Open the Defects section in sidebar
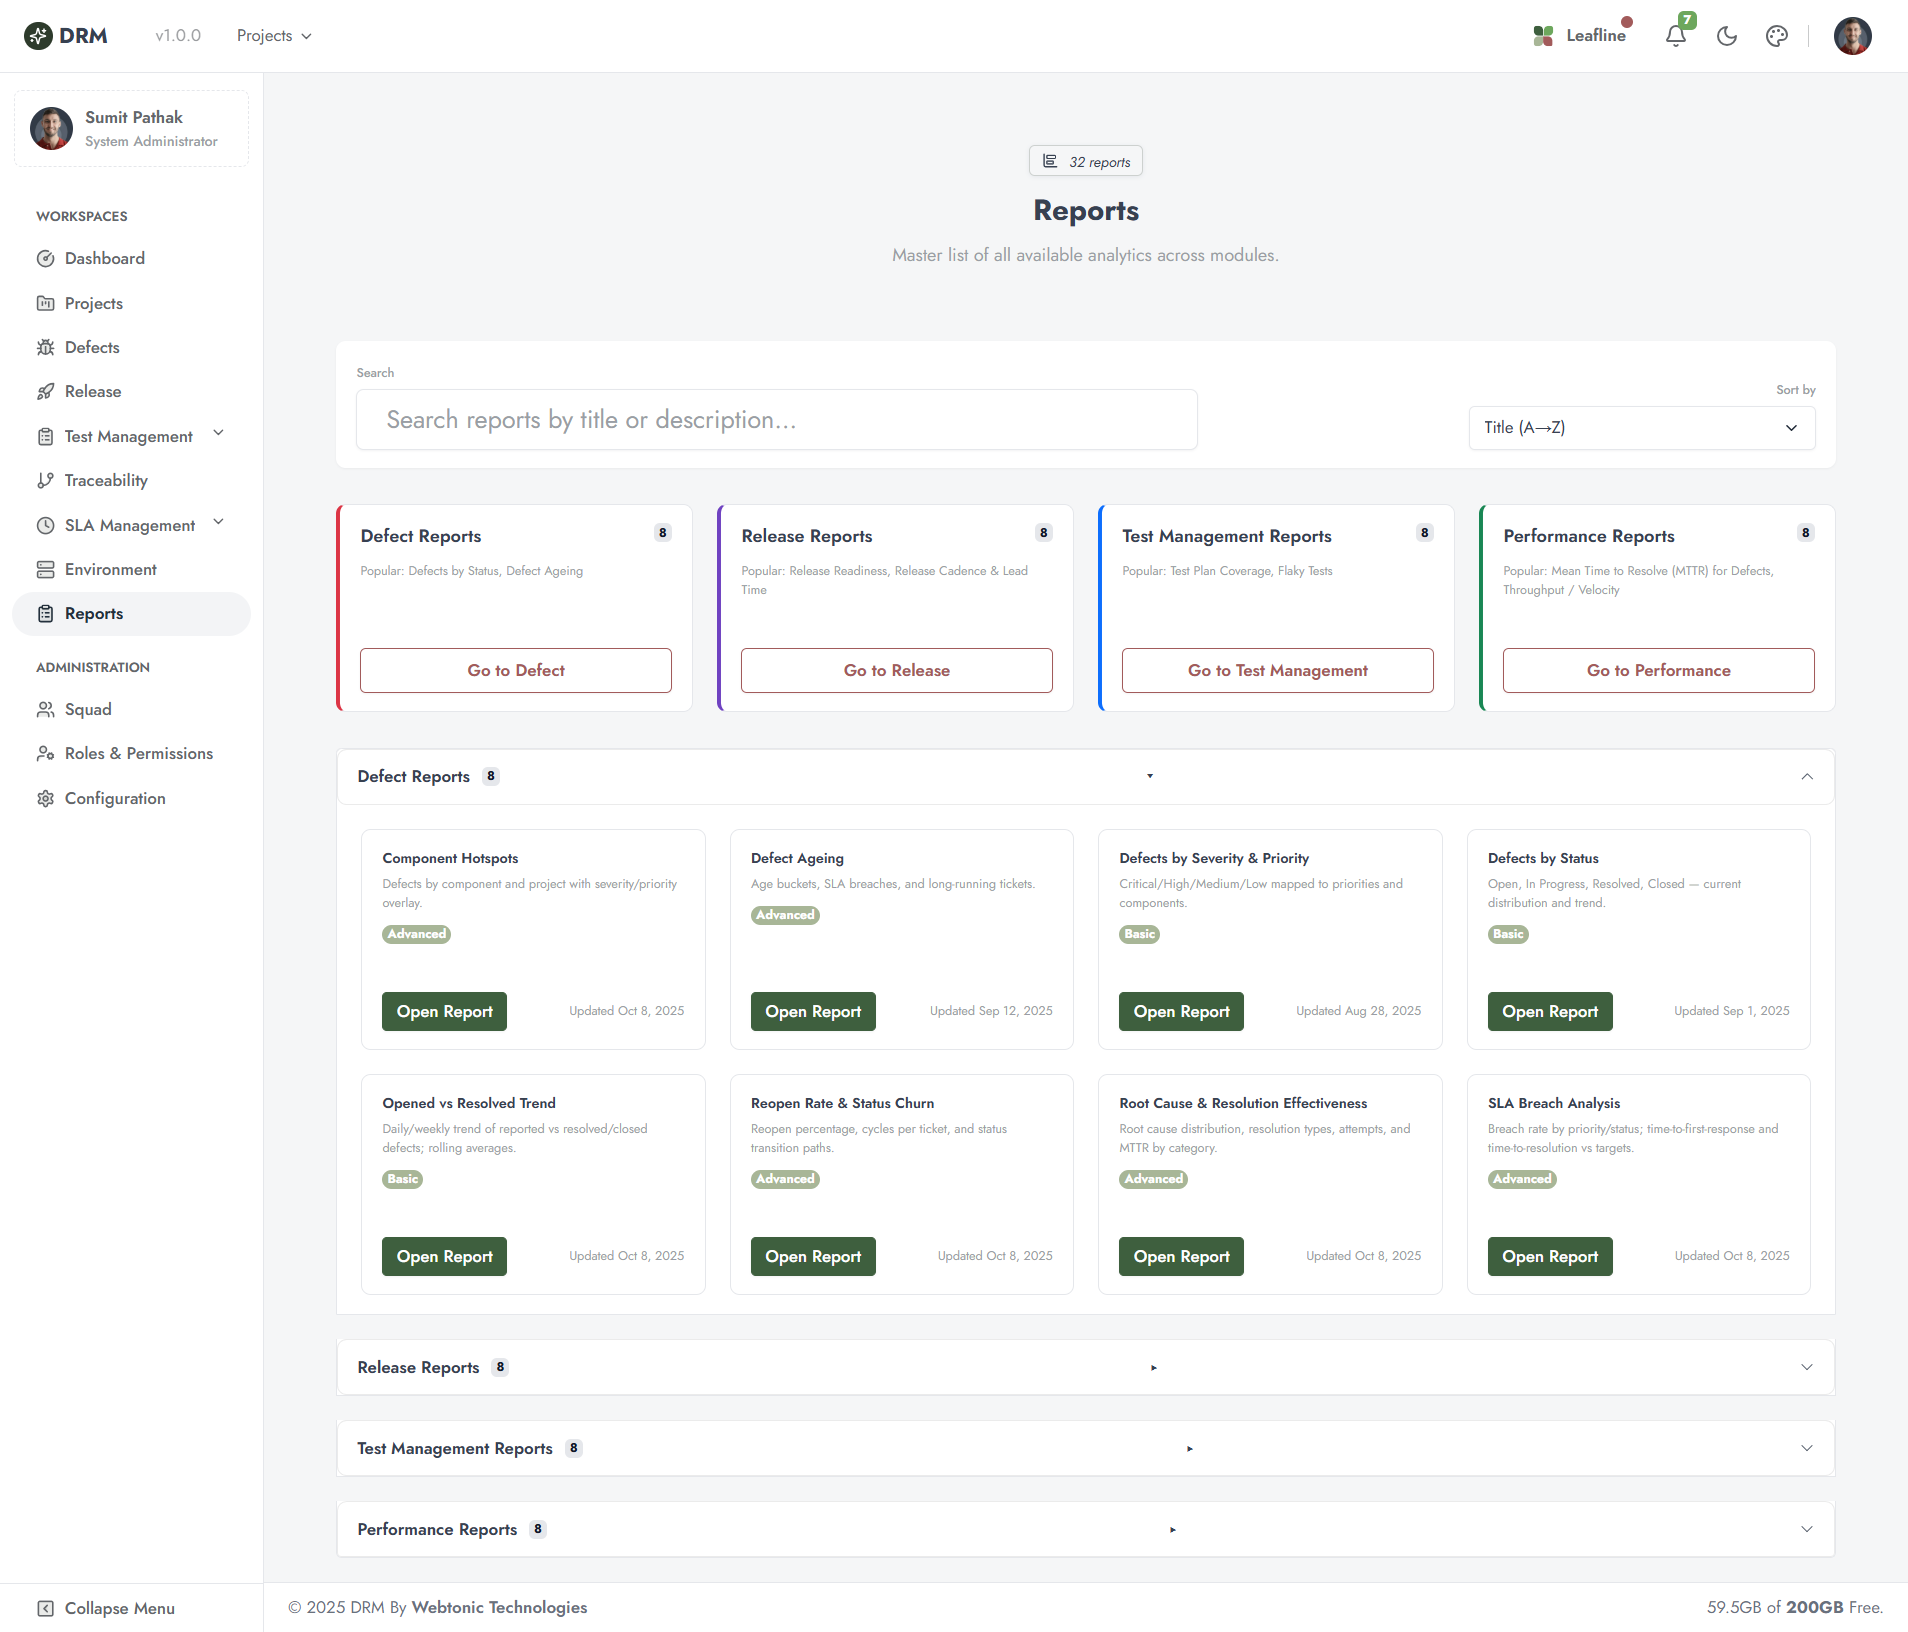The image size is (1908, 1632). pos(92,347)
